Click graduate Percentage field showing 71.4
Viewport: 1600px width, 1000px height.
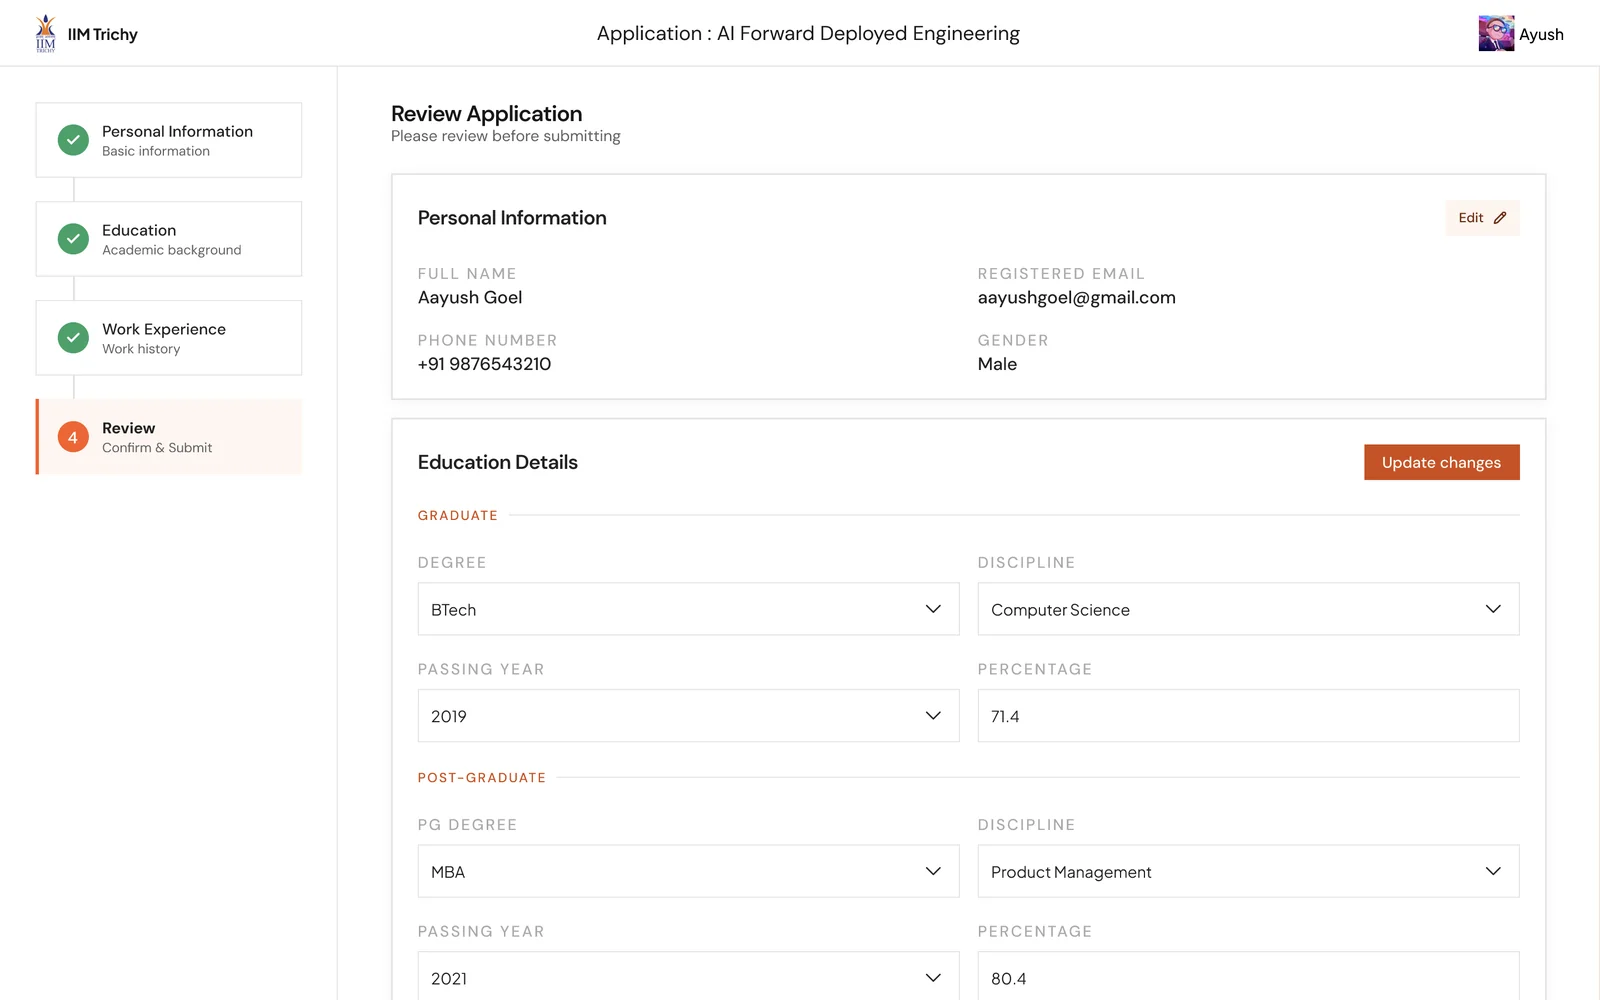pyautogui.click(x=1248, y=716)
